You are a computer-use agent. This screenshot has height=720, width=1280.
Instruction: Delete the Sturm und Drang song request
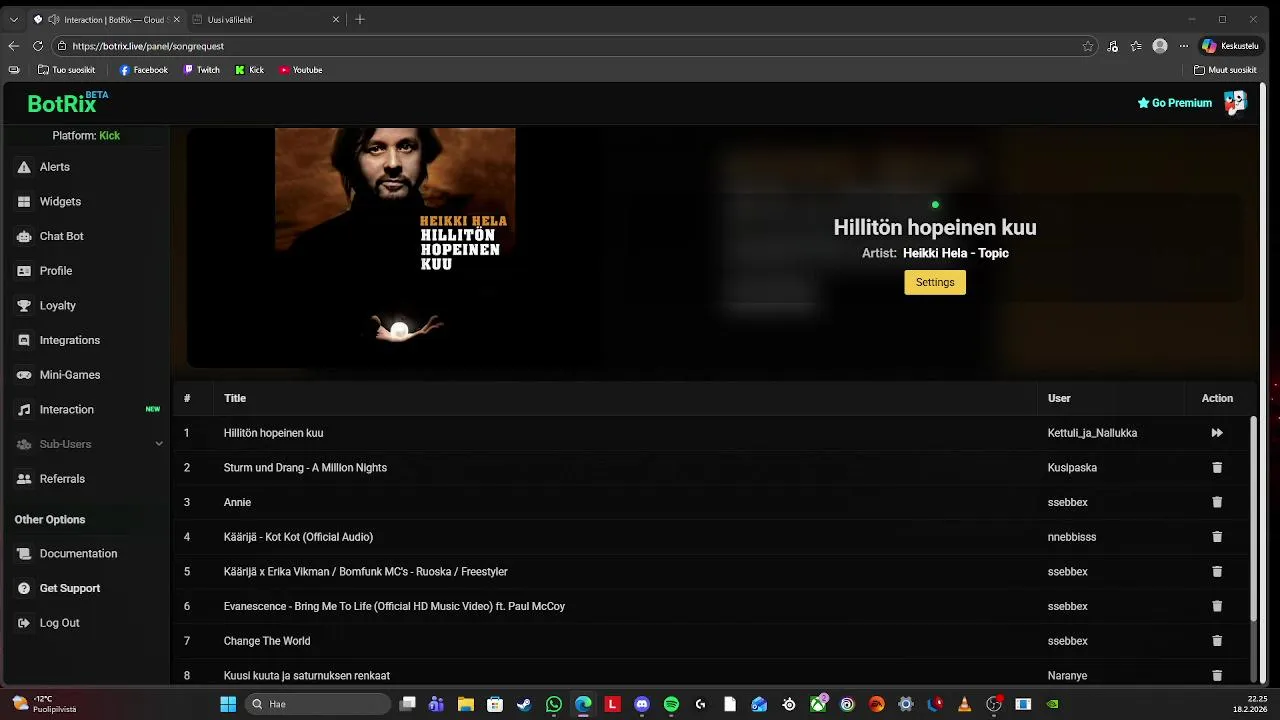(1217, 468)
